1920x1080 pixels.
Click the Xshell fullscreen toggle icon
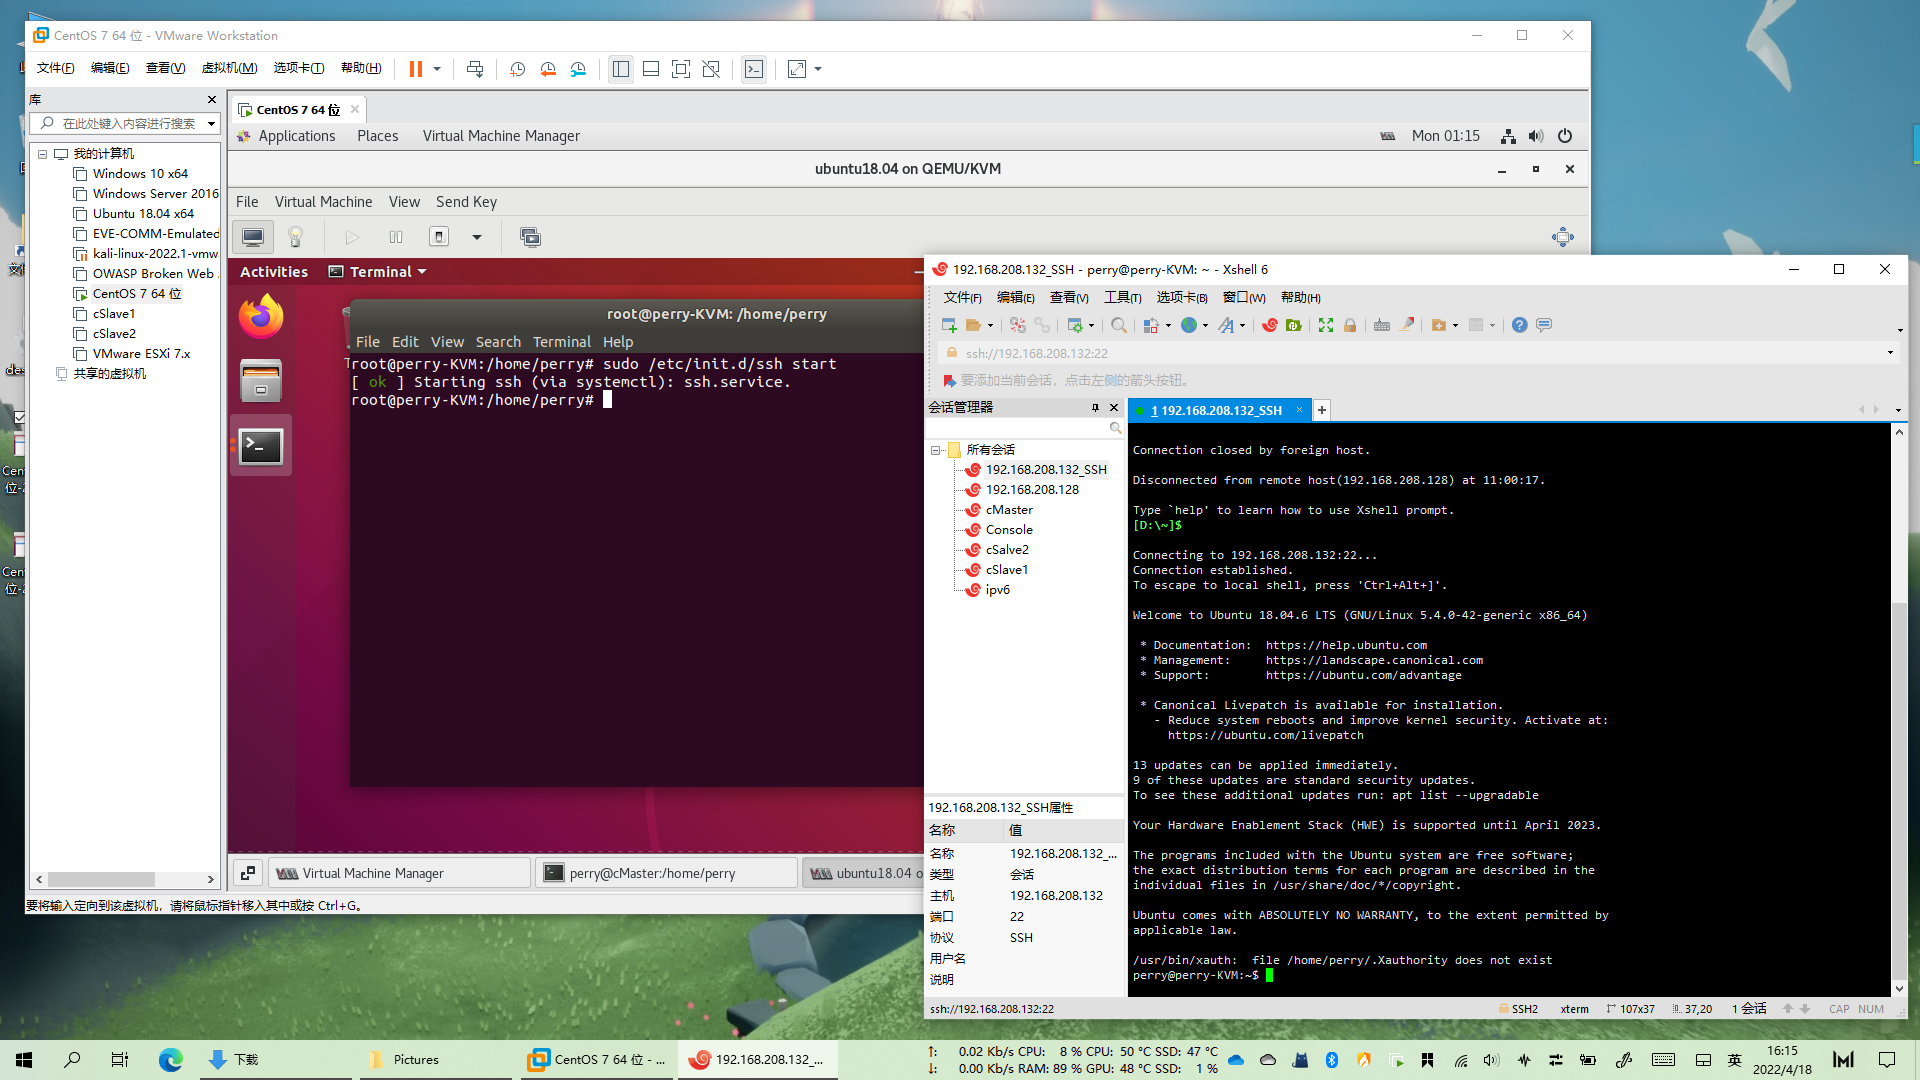point(1326,325)
